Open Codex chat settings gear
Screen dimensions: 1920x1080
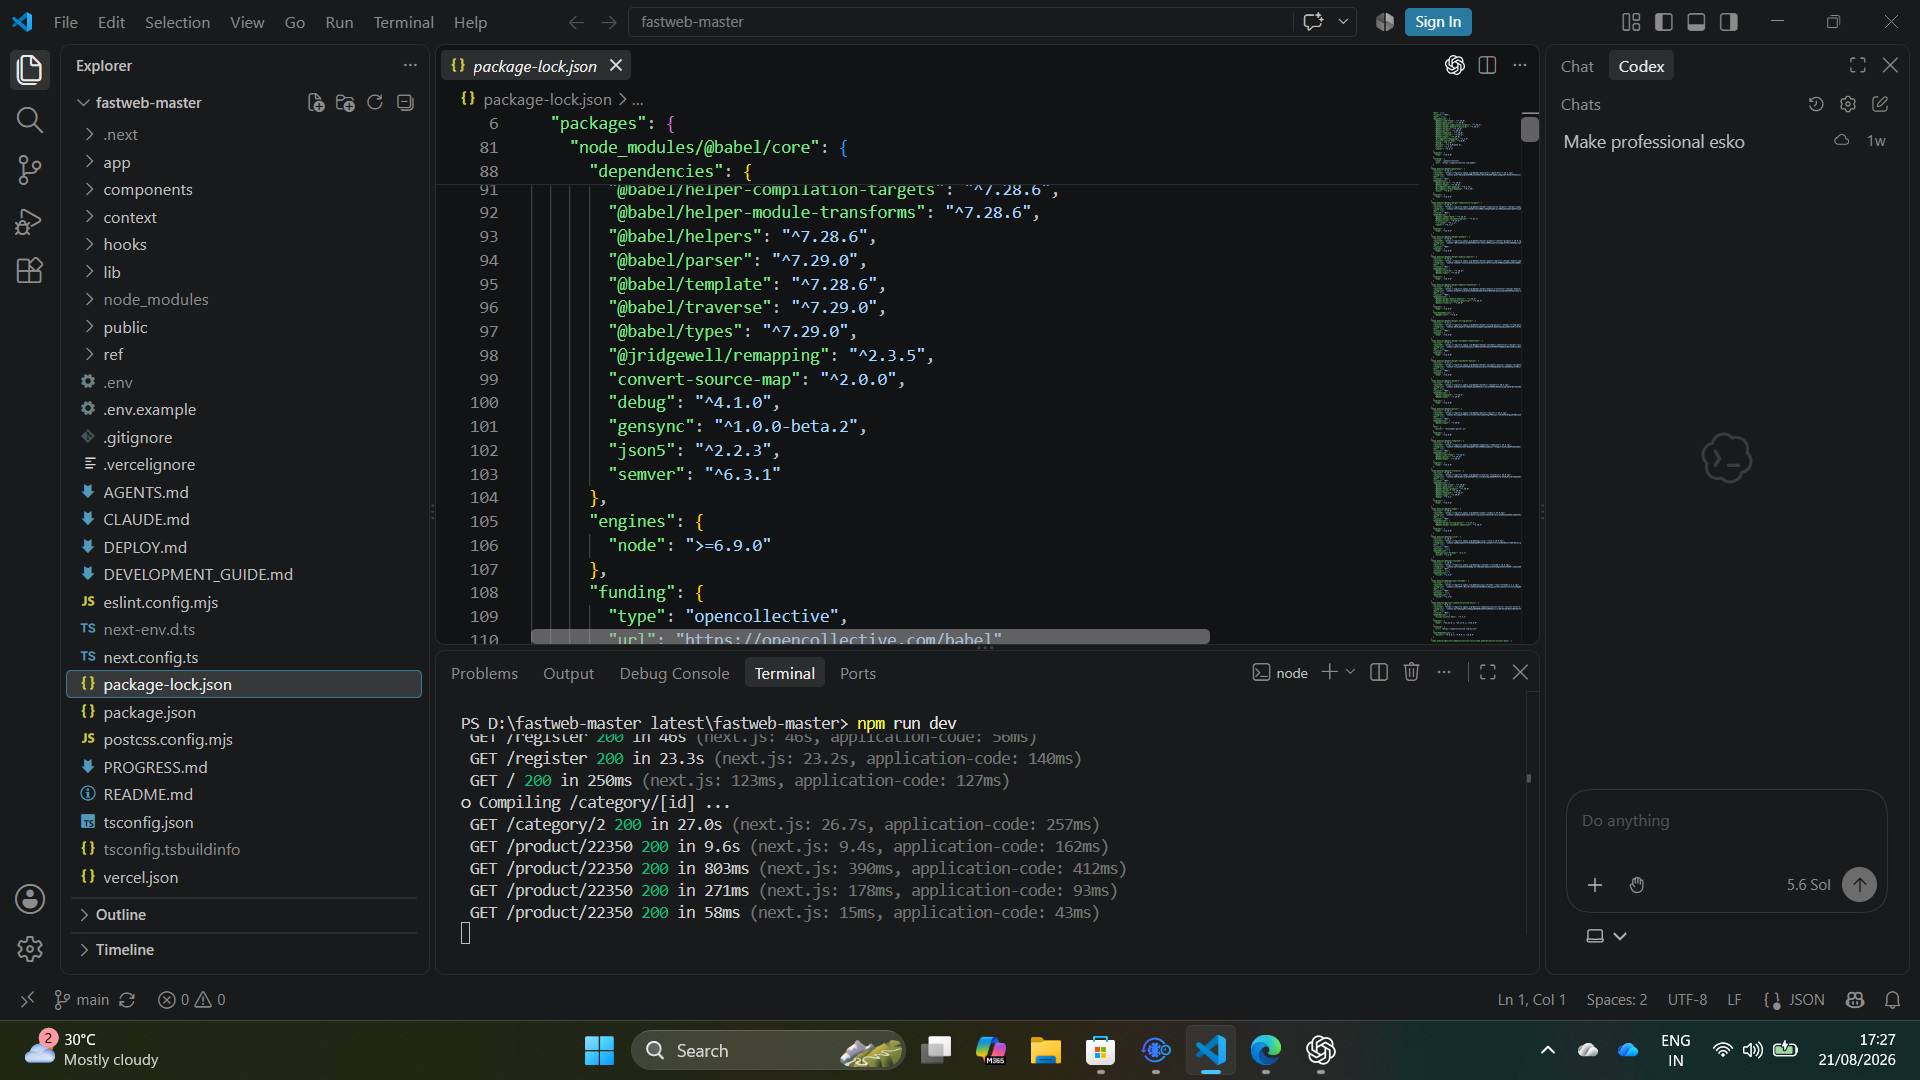pyautogui.click(x=1848, y=104)
